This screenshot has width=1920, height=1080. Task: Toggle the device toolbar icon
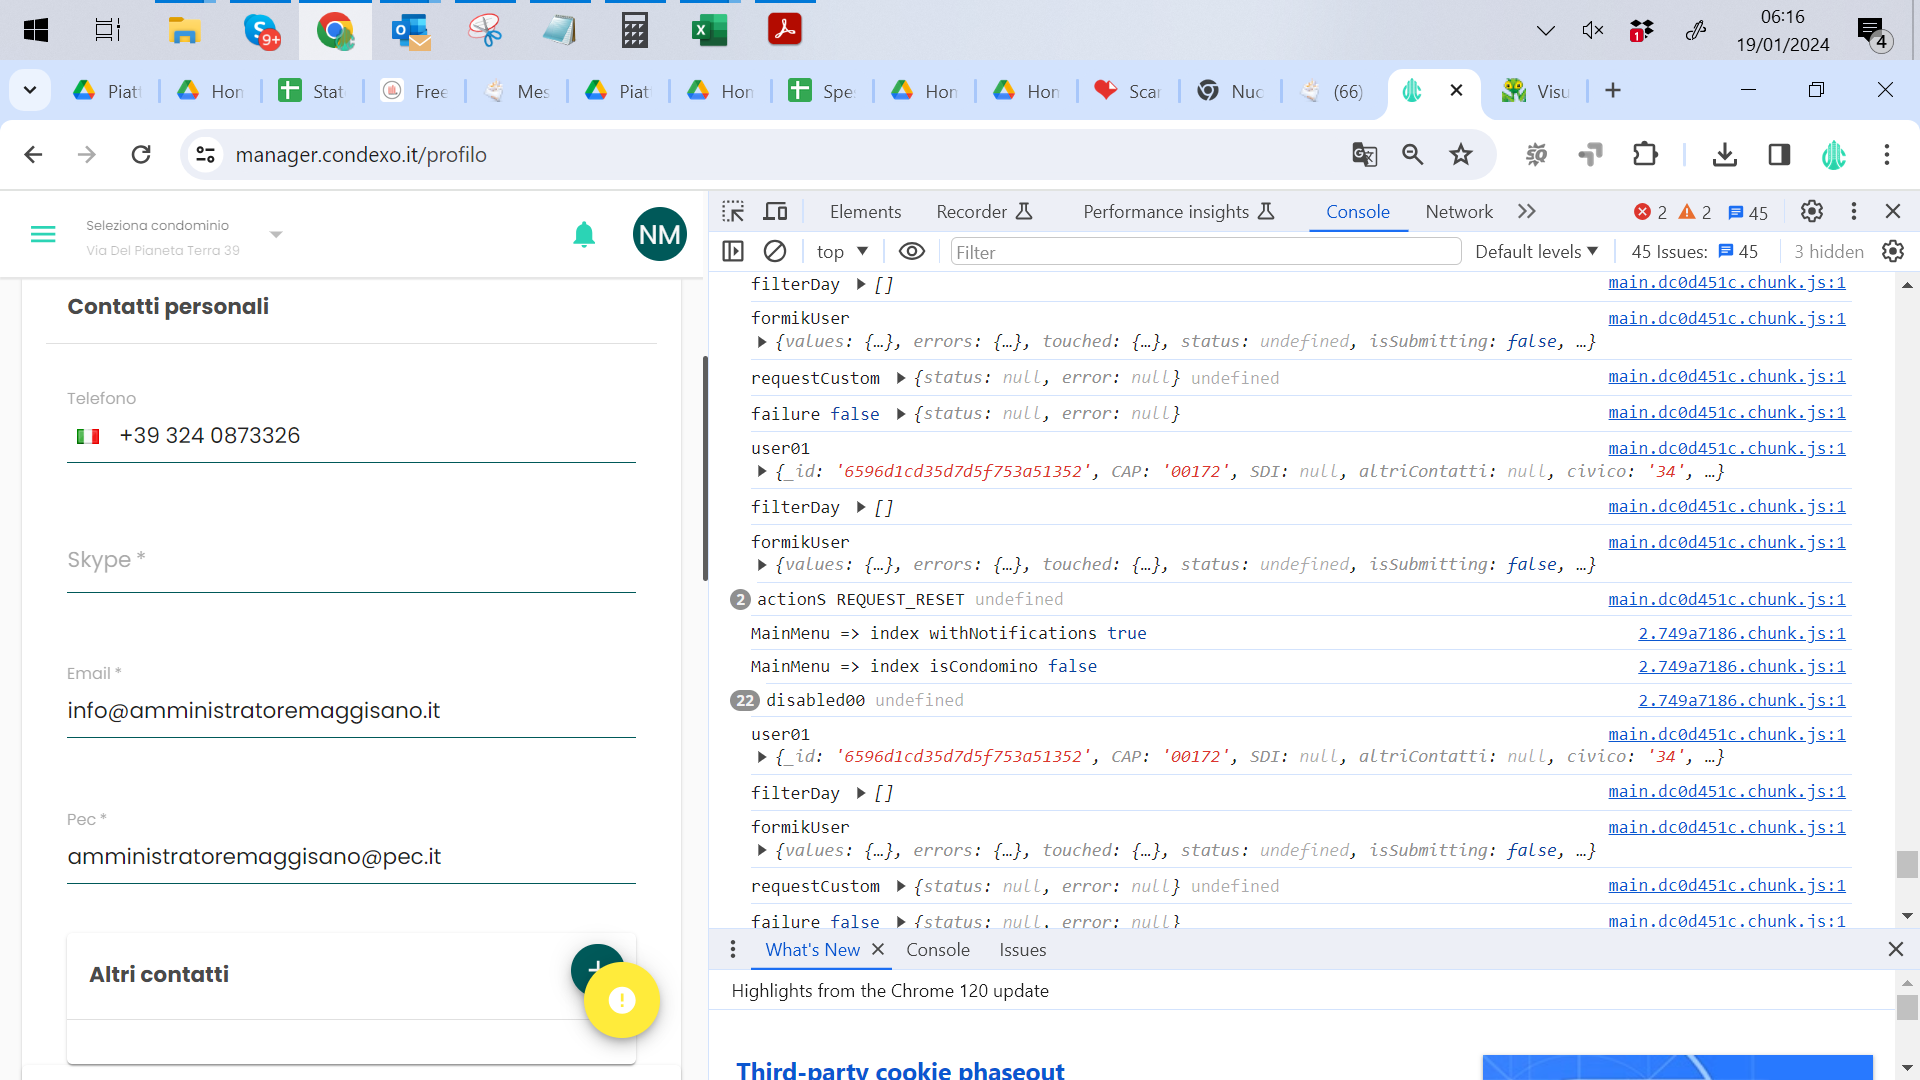tap(775, 211)
